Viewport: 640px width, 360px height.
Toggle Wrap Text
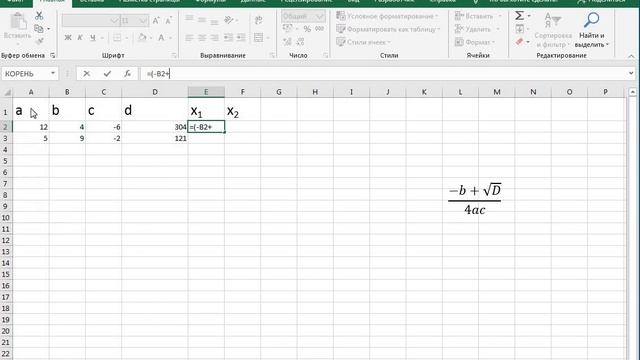(x=258, y=20)
